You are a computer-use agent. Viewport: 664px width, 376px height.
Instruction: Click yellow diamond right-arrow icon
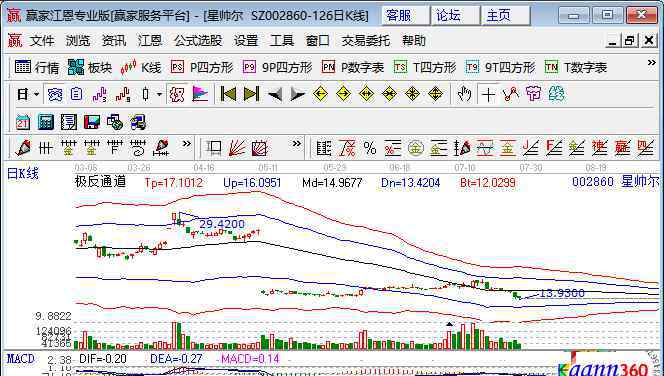coord(343,94)
